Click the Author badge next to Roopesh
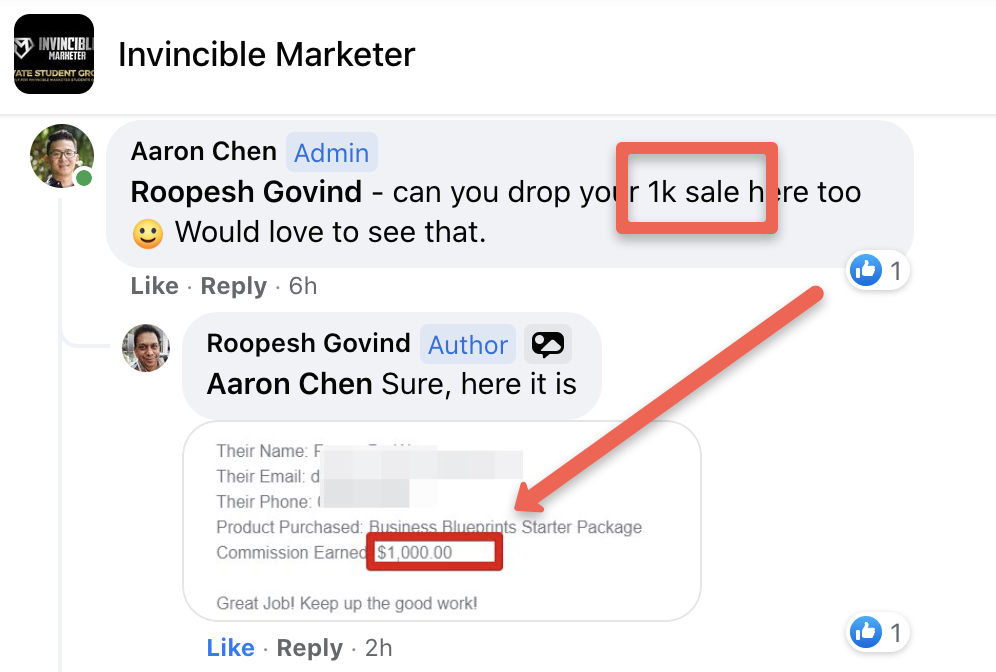Screen dimensions: 996x672 pyautogui.click(x=468, y=344)
